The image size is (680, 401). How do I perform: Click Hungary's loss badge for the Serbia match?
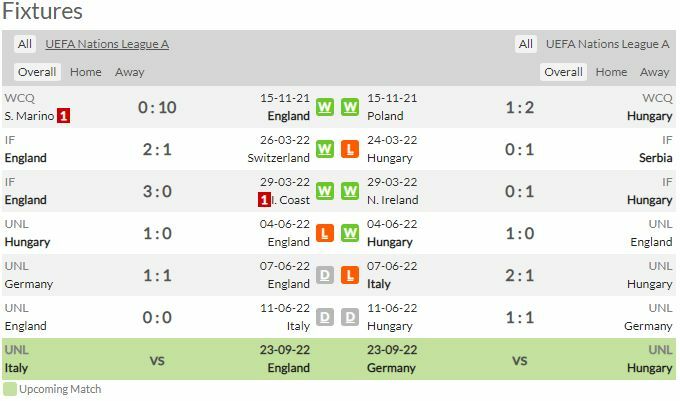click(x=350, y=149)
